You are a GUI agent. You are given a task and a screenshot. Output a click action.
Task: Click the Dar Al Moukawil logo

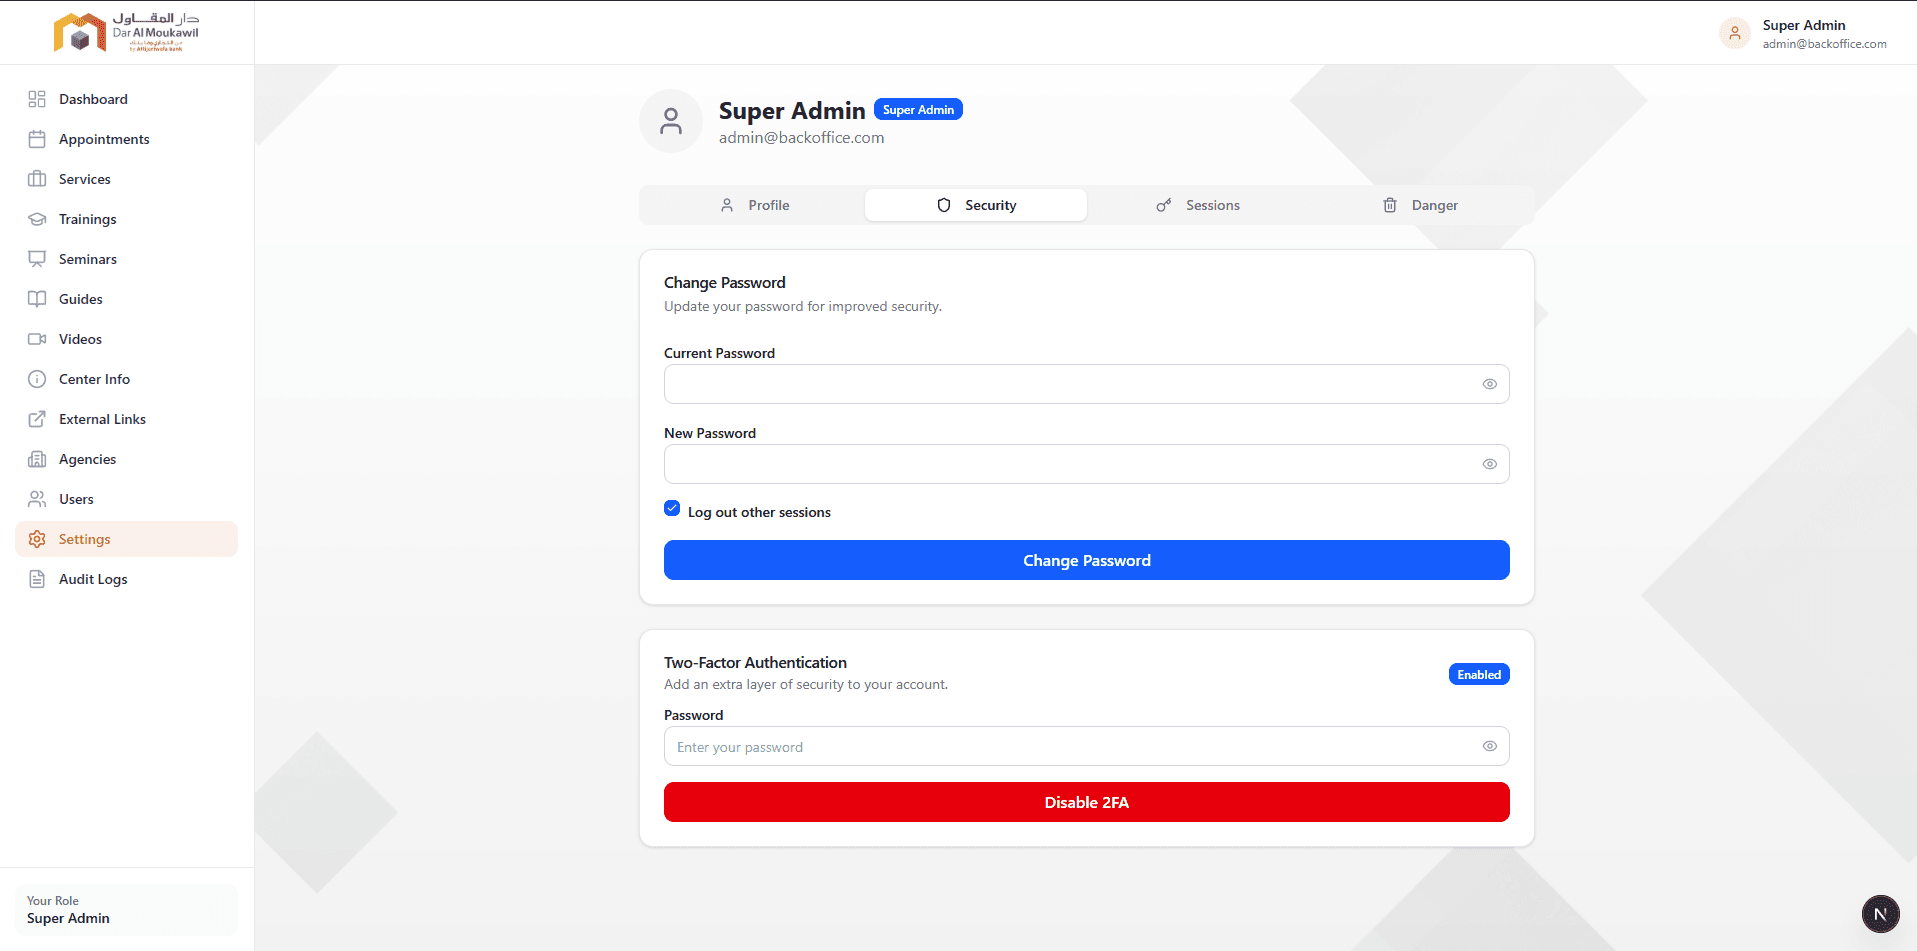pos(126,32)
